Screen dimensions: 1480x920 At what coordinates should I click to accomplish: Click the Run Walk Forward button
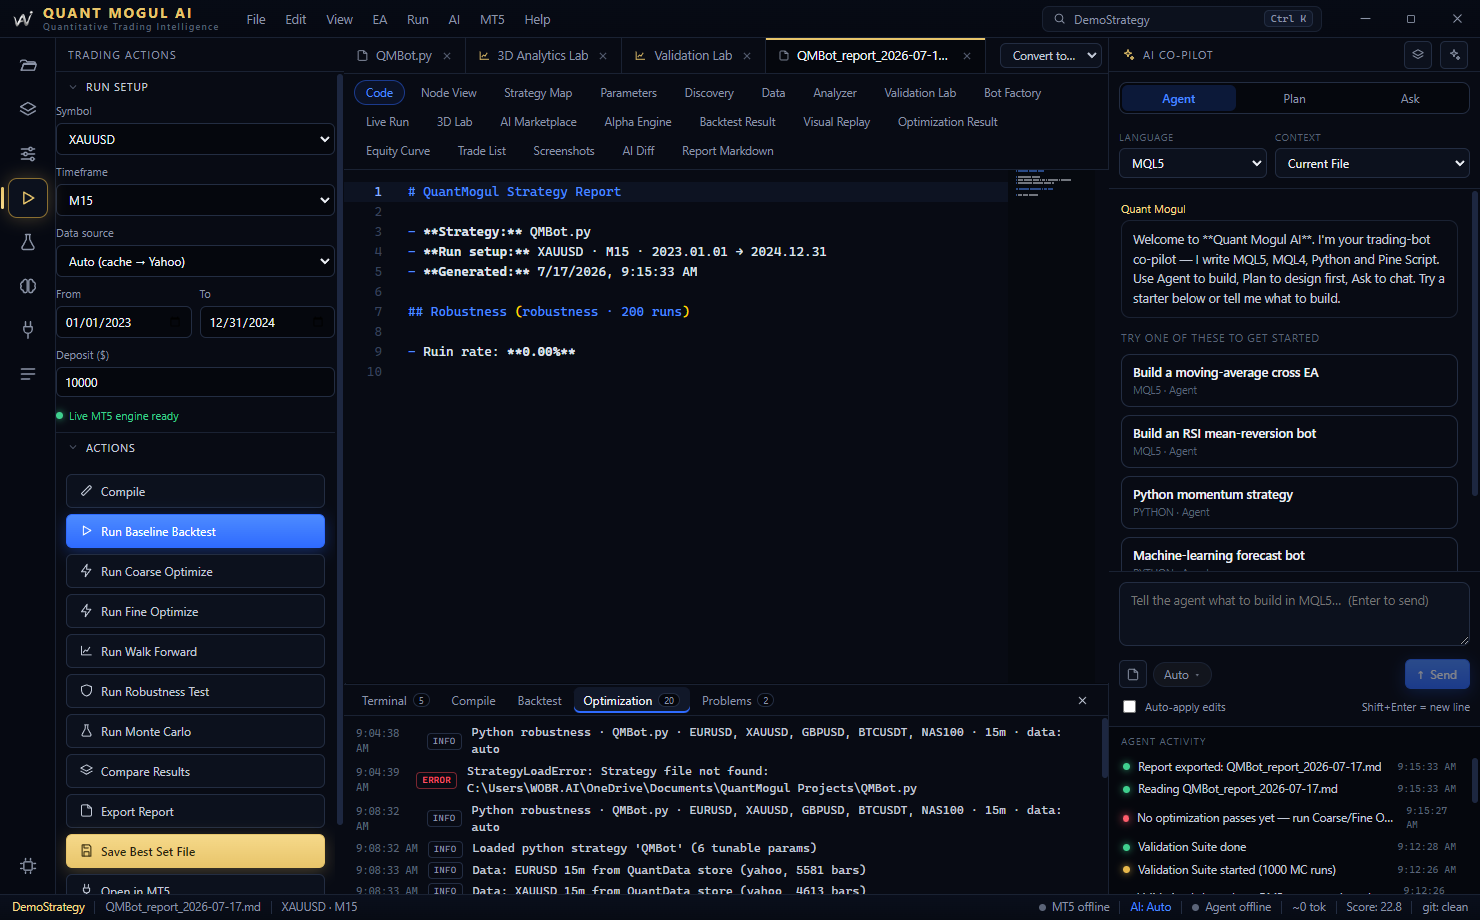[195, 651]
